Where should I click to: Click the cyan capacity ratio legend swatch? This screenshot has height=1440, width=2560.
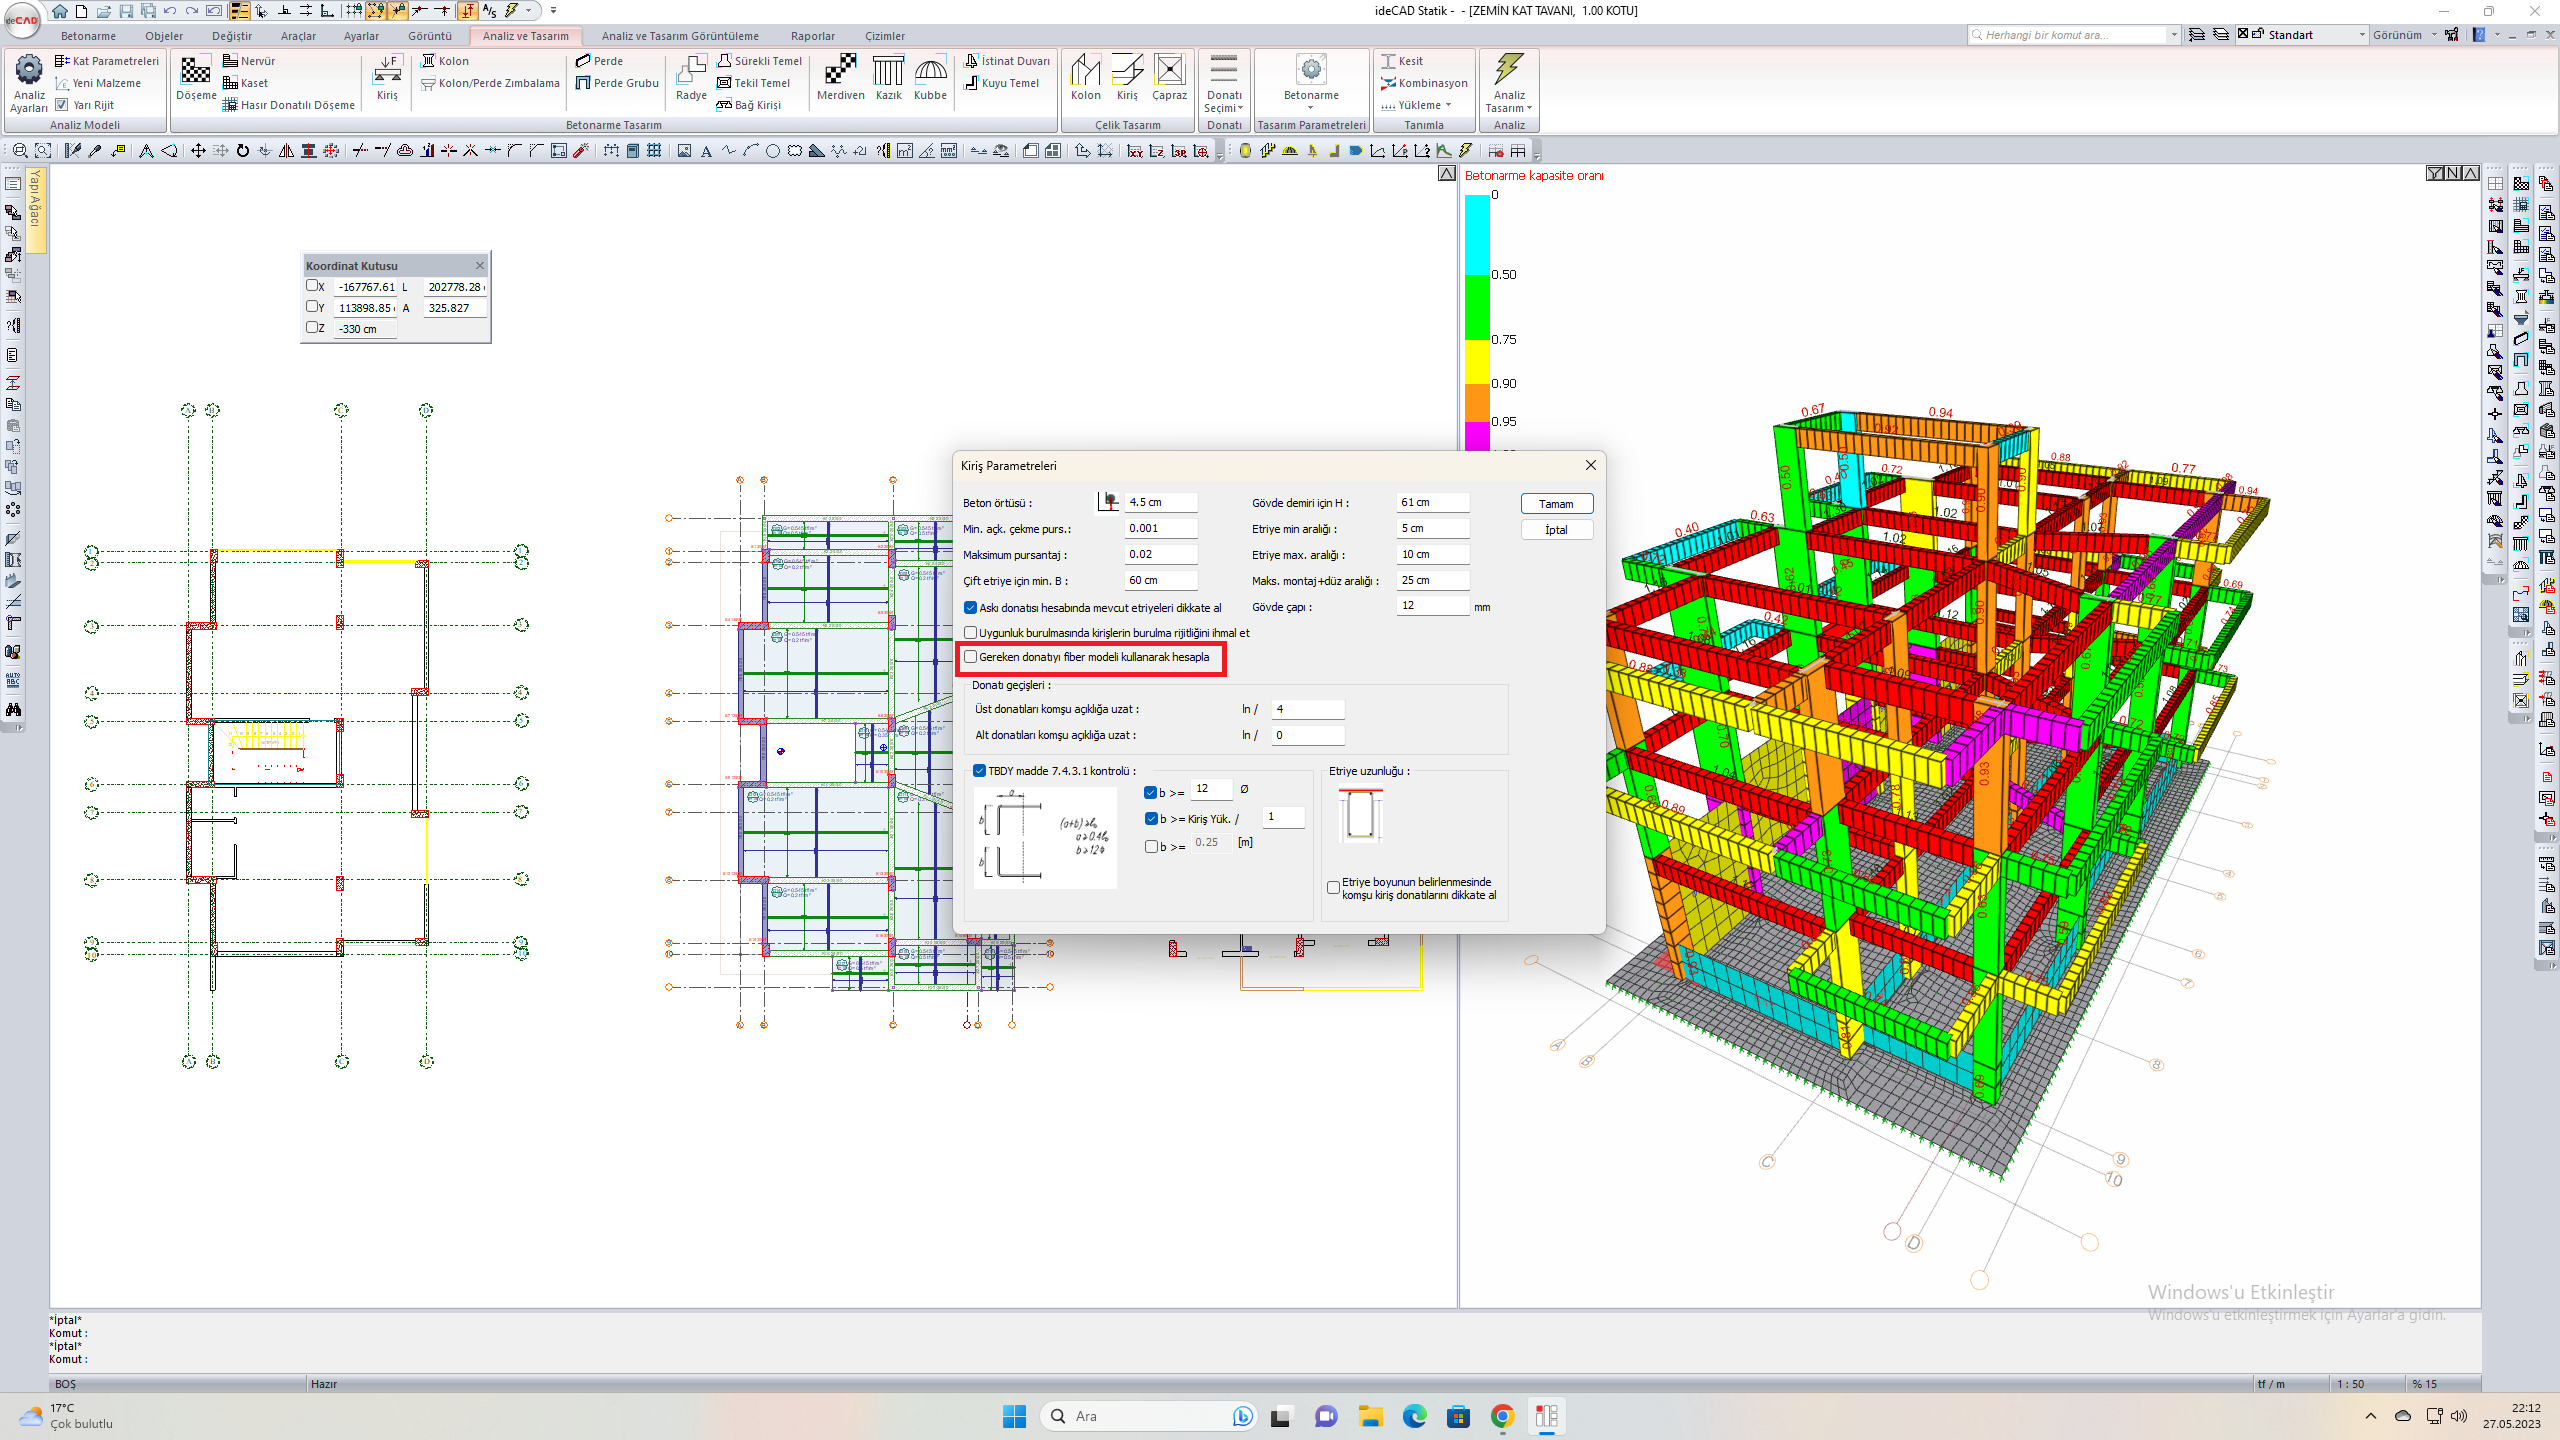[x=1477, y=235]
